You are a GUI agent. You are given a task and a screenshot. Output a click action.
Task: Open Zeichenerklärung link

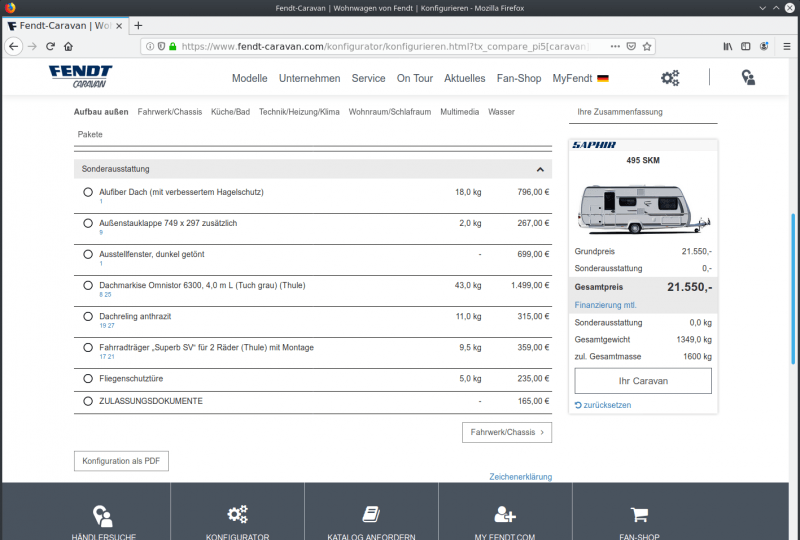point(520,477)
